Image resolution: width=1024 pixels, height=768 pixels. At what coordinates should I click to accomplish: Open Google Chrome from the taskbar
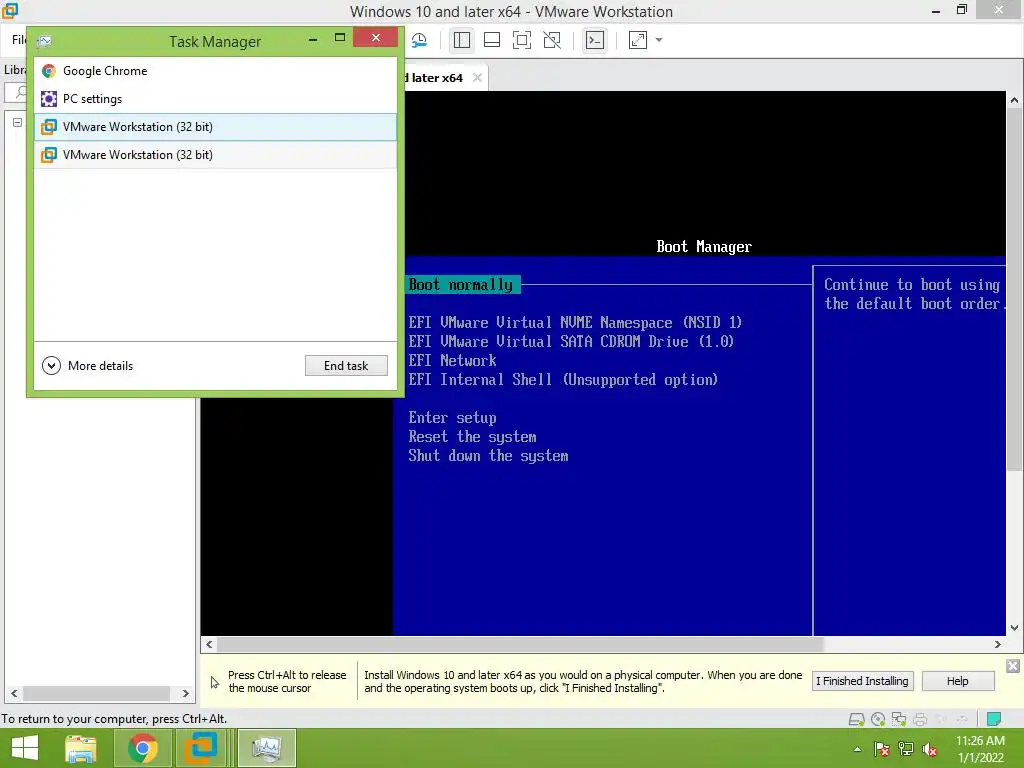[142, 748]
